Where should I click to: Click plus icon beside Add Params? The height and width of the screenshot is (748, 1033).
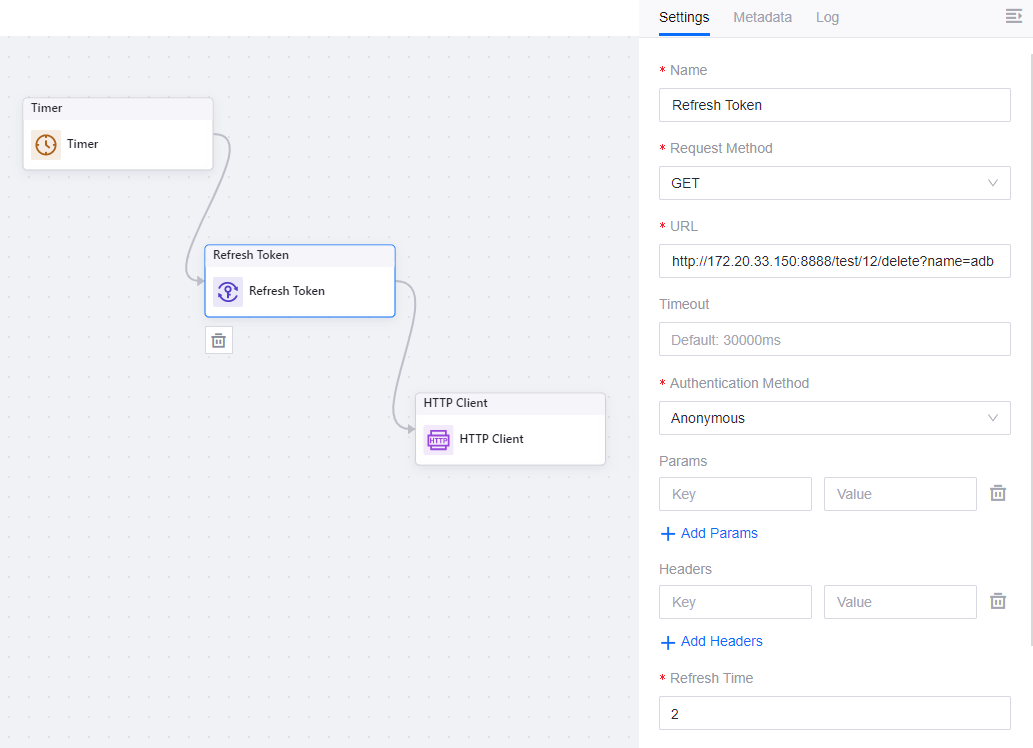pos(668,534)
